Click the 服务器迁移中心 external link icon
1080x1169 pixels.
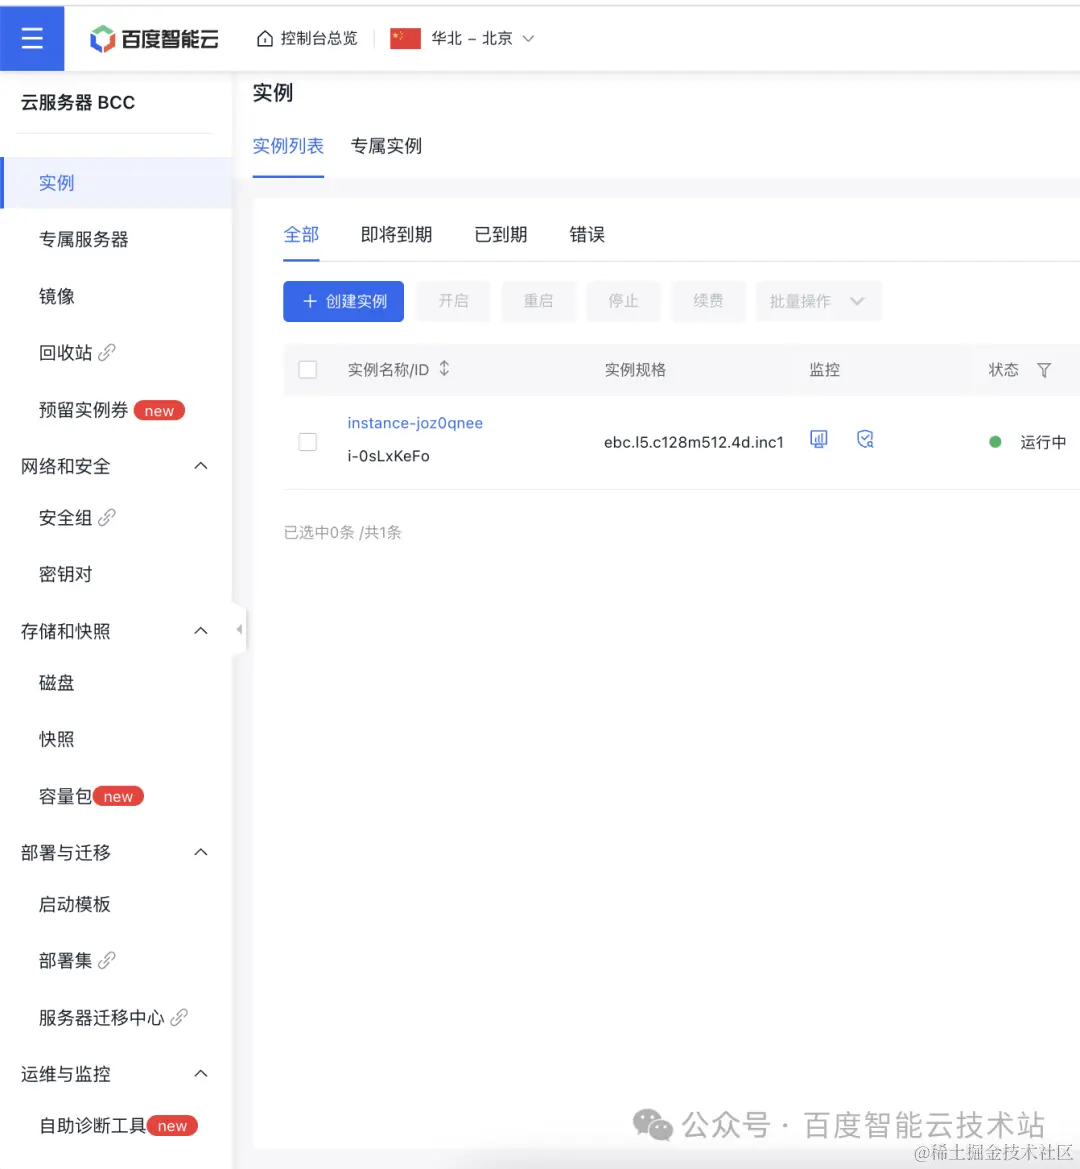click(x=180, y=1016)
